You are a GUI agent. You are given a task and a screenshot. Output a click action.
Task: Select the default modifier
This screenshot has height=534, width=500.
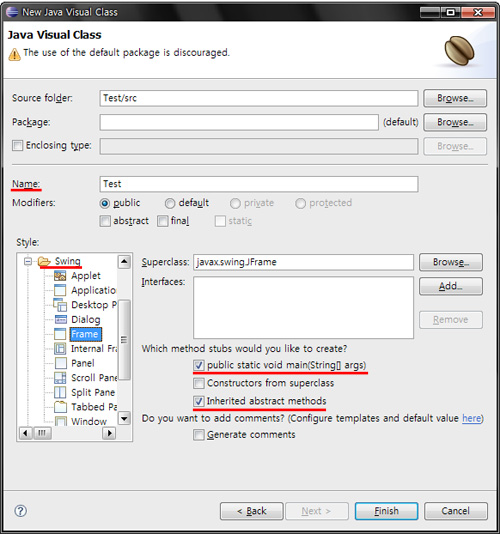tap(170, 203)
